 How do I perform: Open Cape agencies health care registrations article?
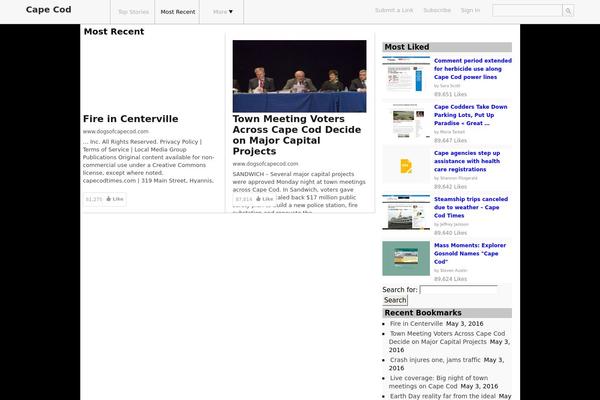pyautogui.click(x=467, y=161)
